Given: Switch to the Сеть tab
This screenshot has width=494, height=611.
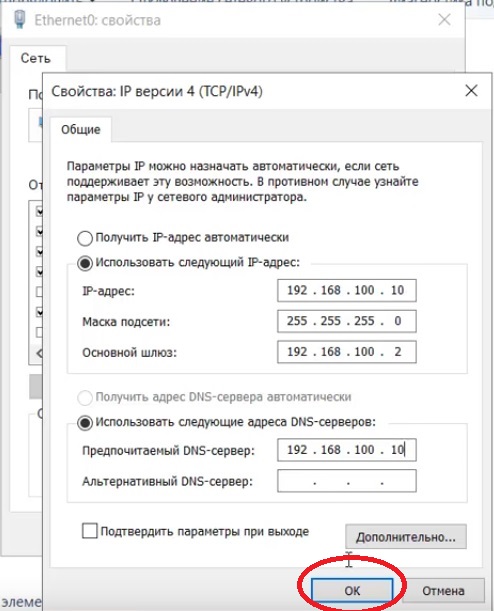Looking at the screenshot, I should (35, 58).
